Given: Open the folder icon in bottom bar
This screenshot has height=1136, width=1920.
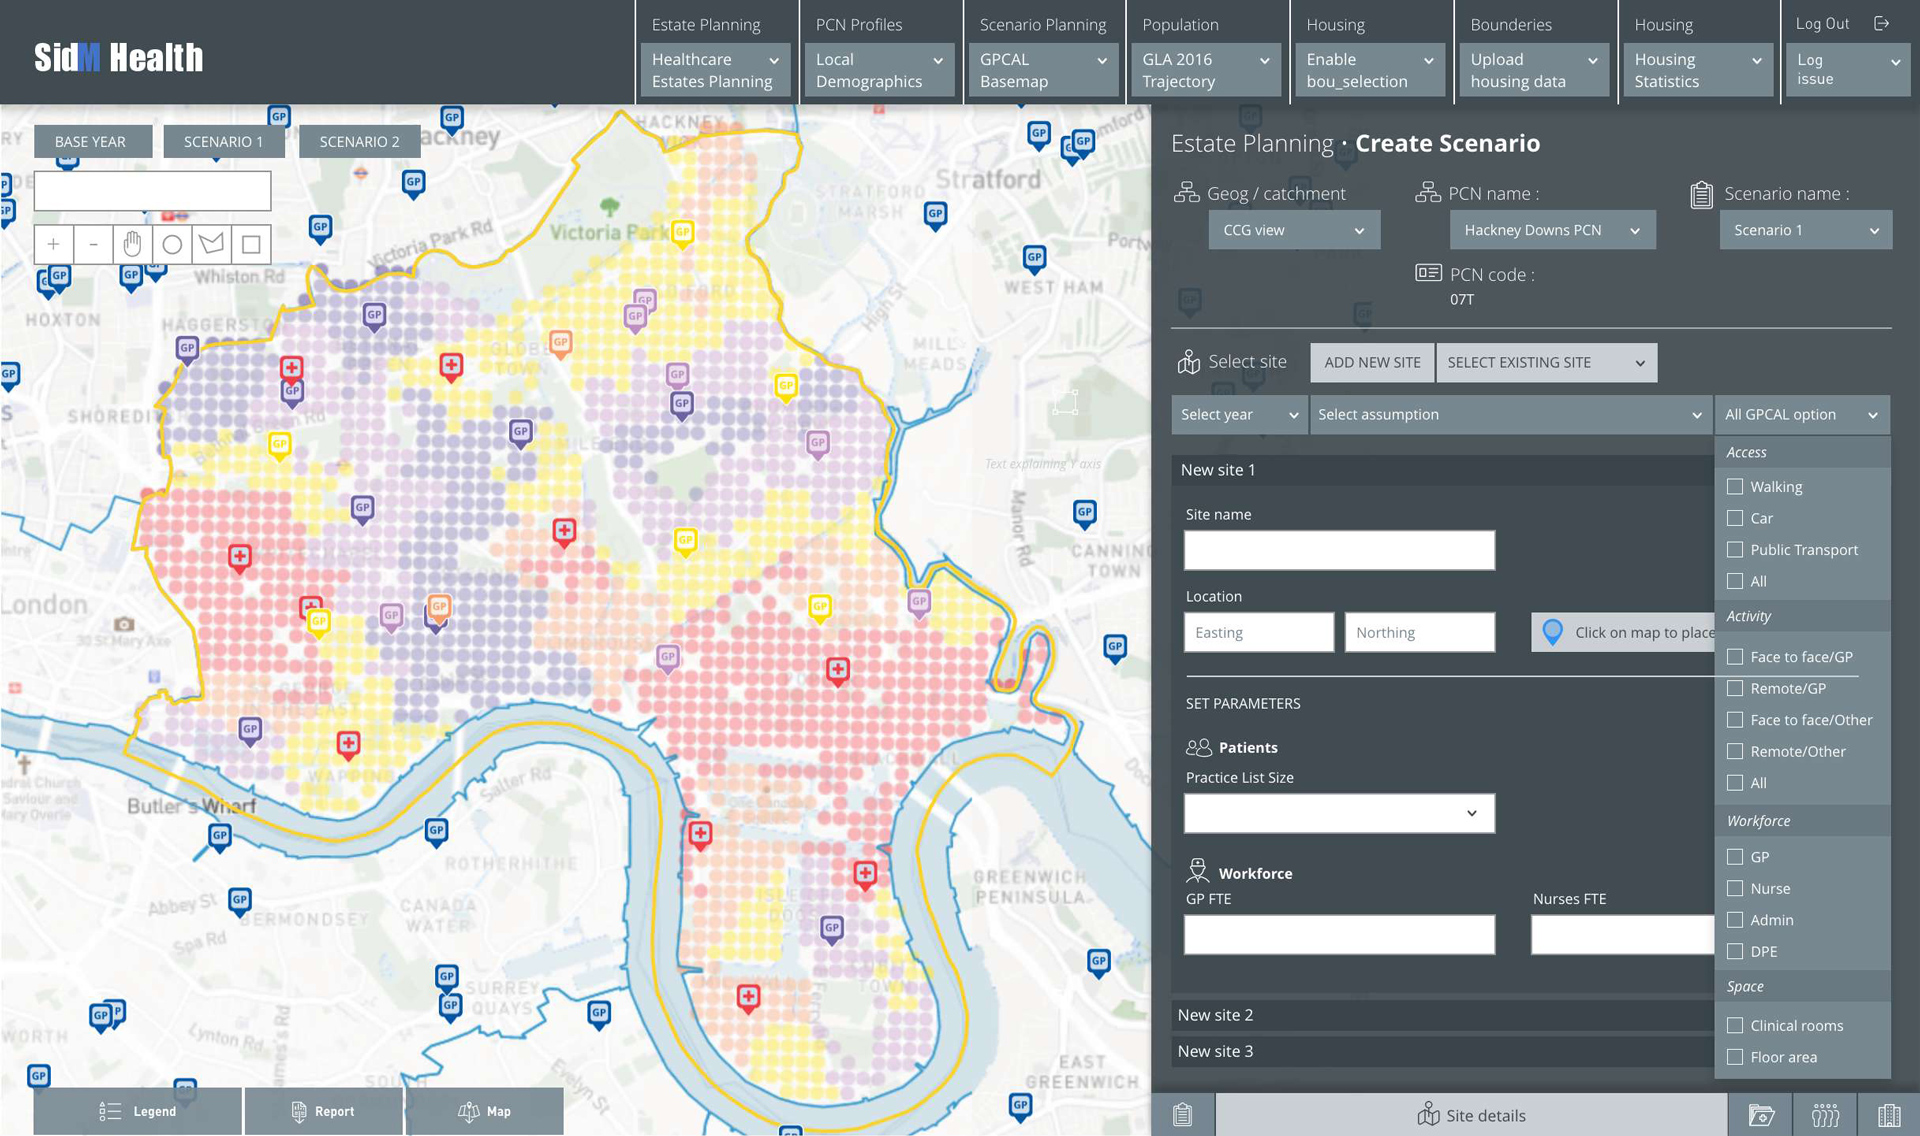Looking at the screenshot, I should coord(1761,1115).
